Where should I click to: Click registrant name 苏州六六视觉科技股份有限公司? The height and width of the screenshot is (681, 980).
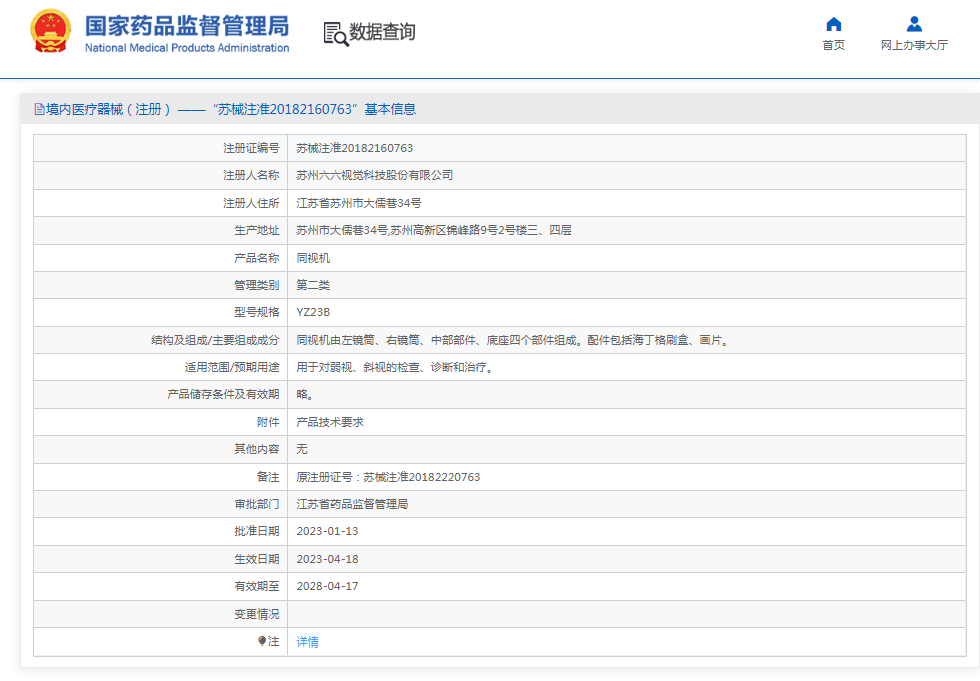374,175
